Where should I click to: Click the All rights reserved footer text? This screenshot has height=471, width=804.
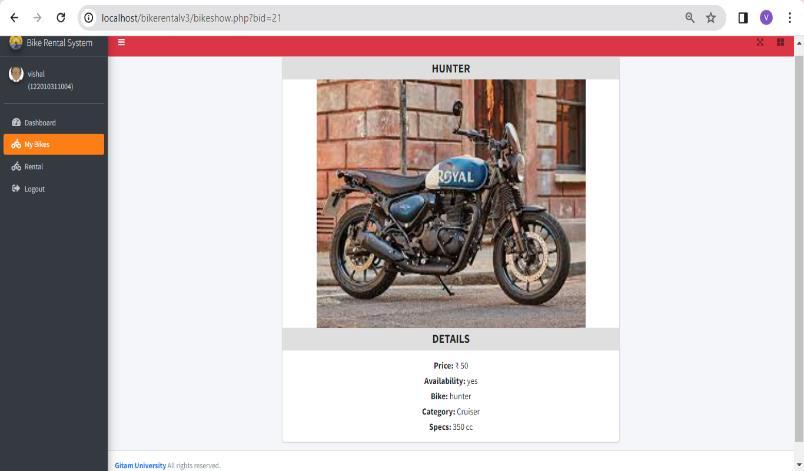click(x=194, y=465)
